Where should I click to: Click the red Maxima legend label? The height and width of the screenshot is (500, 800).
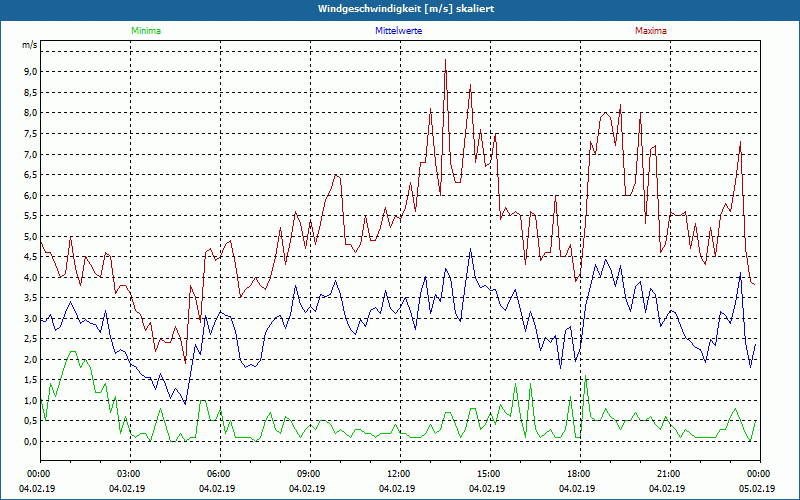point(651,31)
